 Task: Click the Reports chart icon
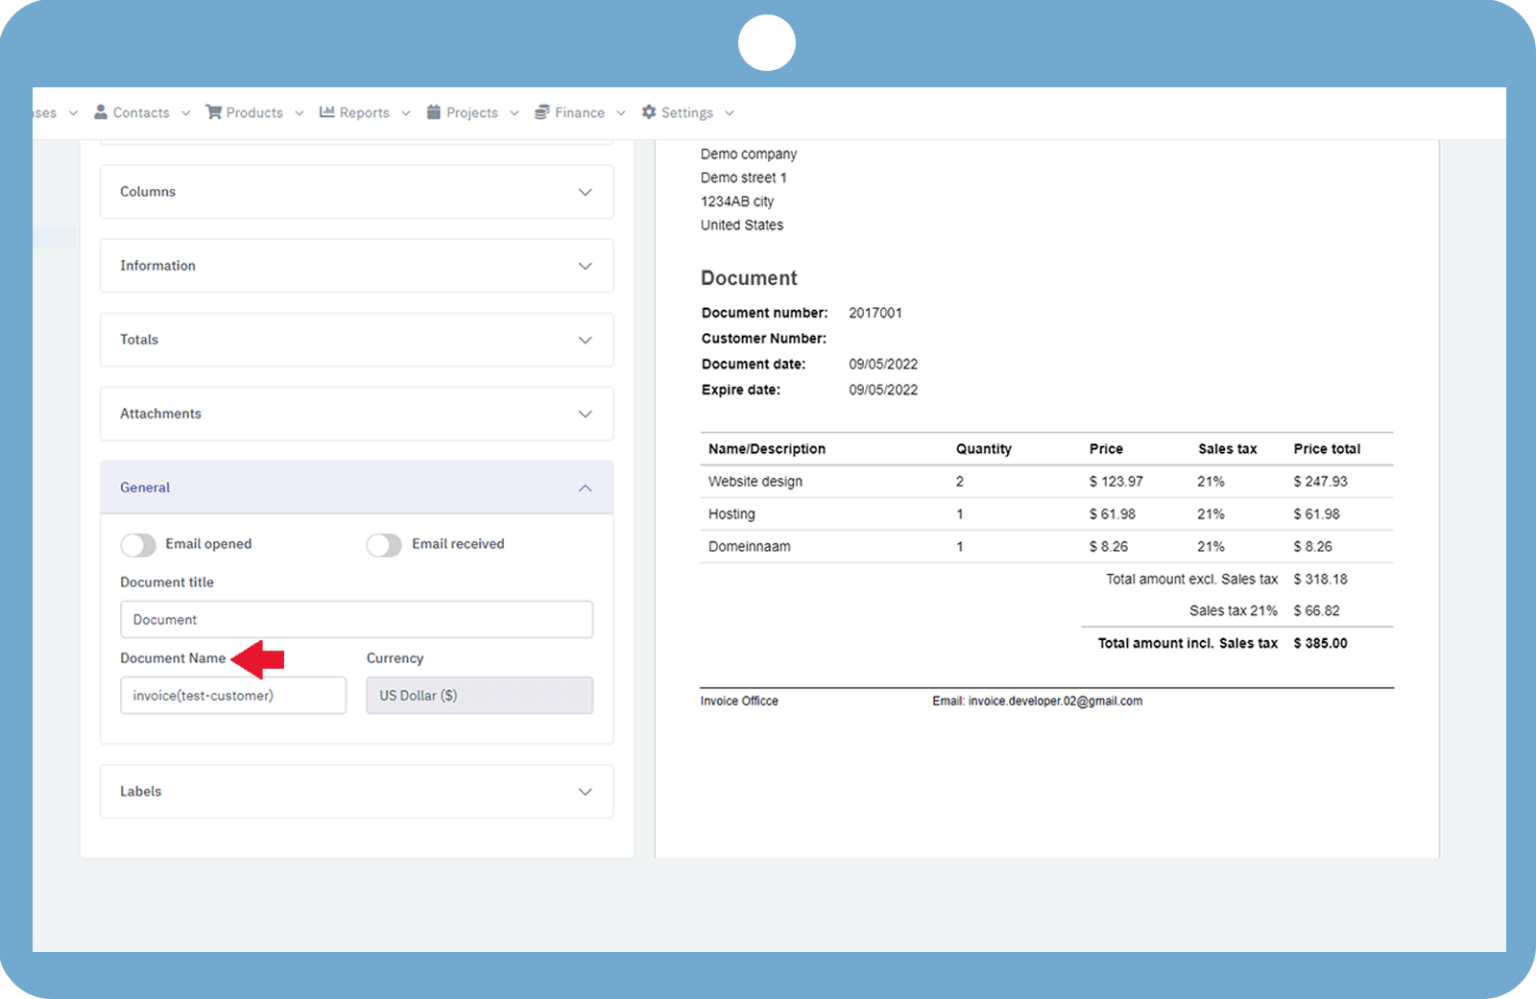point(327,112)
